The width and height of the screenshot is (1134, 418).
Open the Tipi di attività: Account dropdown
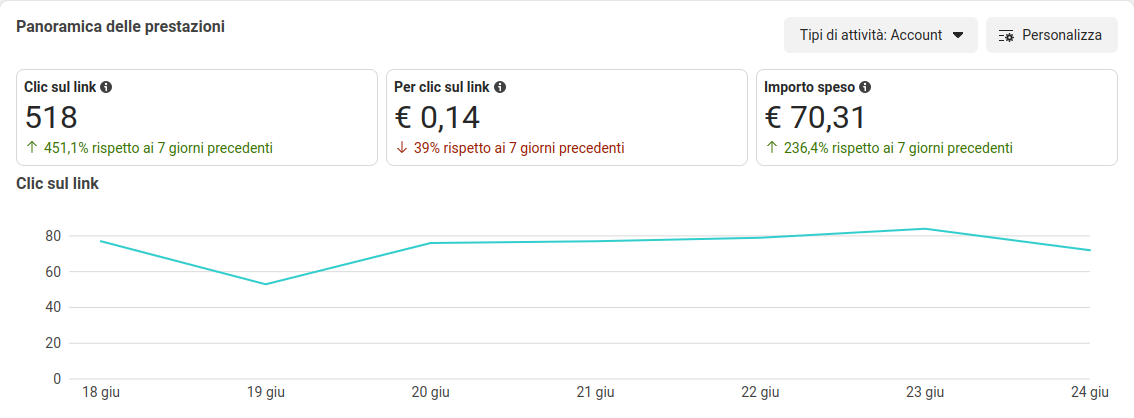point(880,35)
